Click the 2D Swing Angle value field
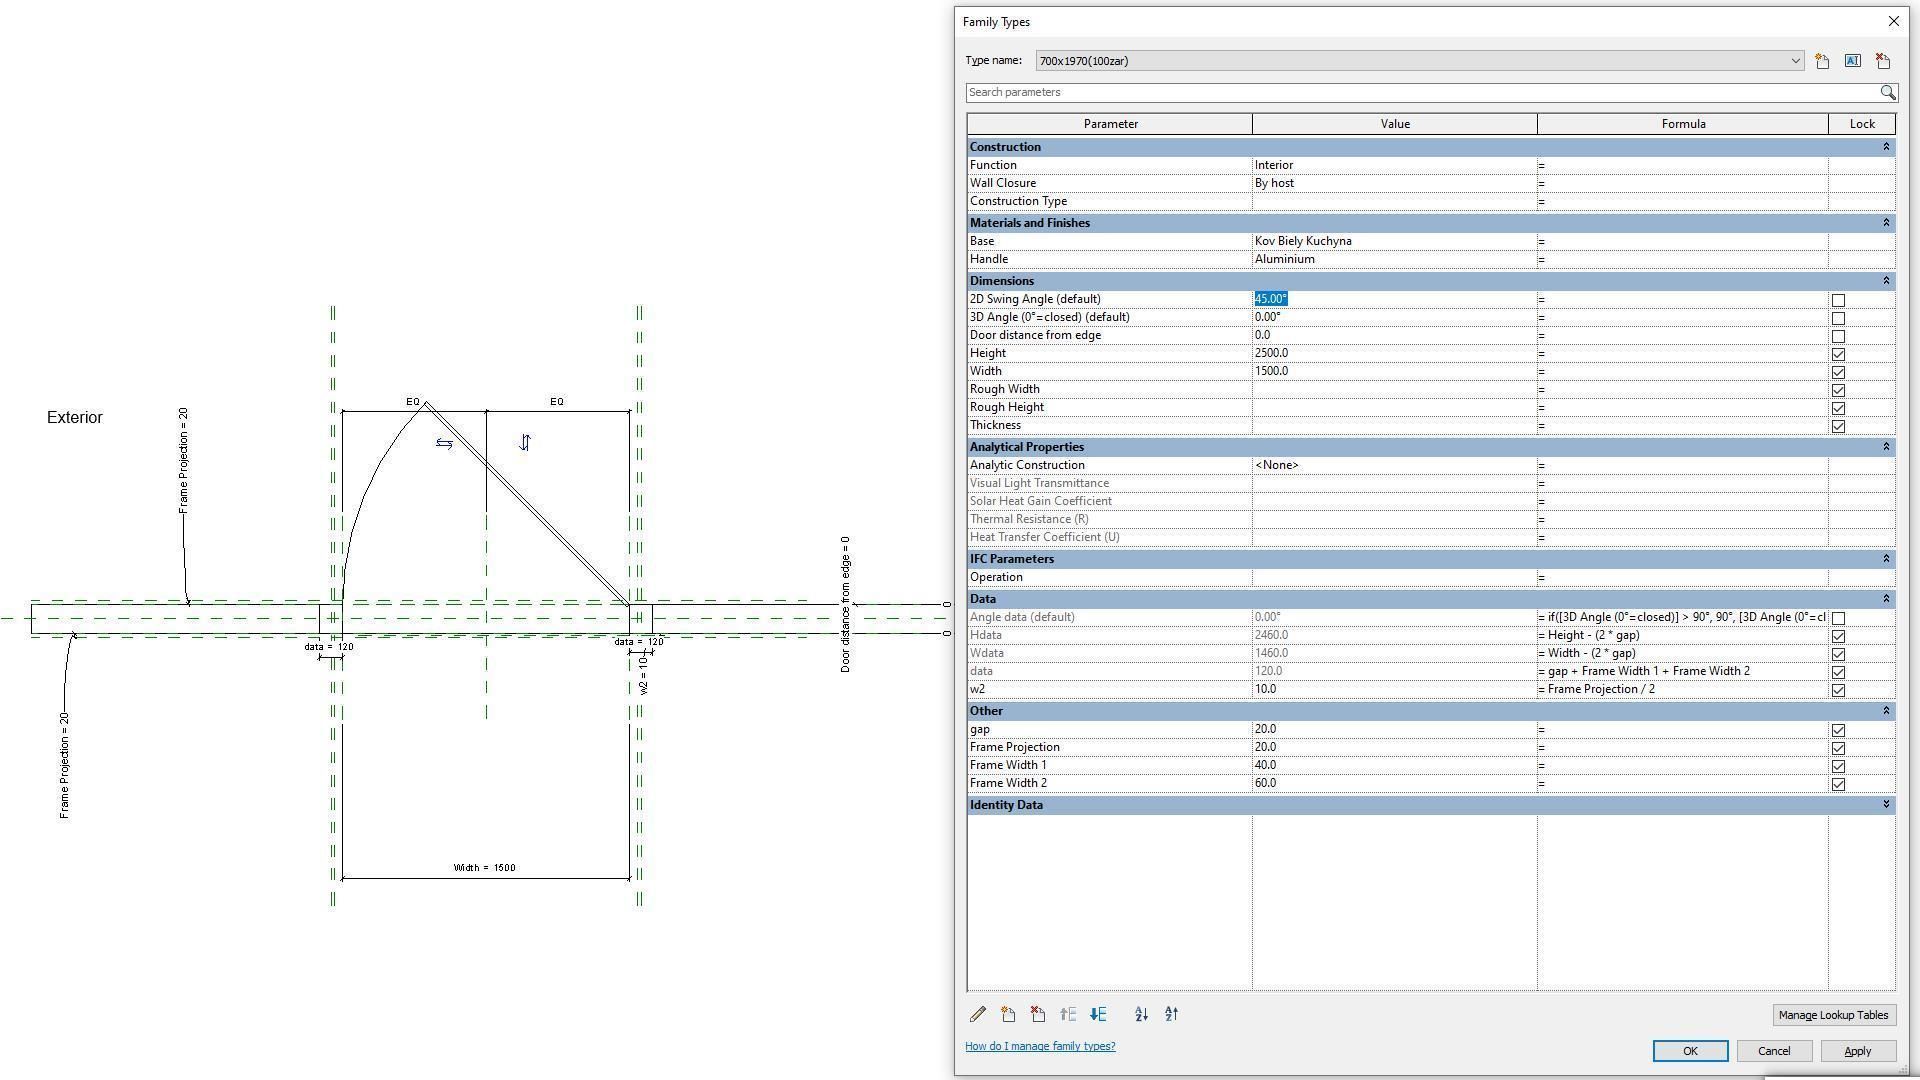The image size is (1920, 1080). click(x=1394, y=299)
